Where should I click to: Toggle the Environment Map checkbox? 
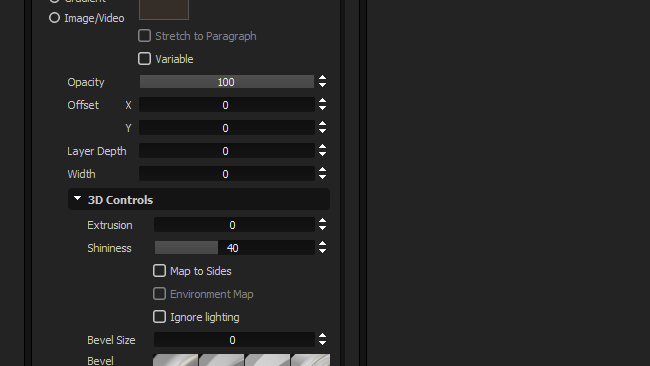159,294
